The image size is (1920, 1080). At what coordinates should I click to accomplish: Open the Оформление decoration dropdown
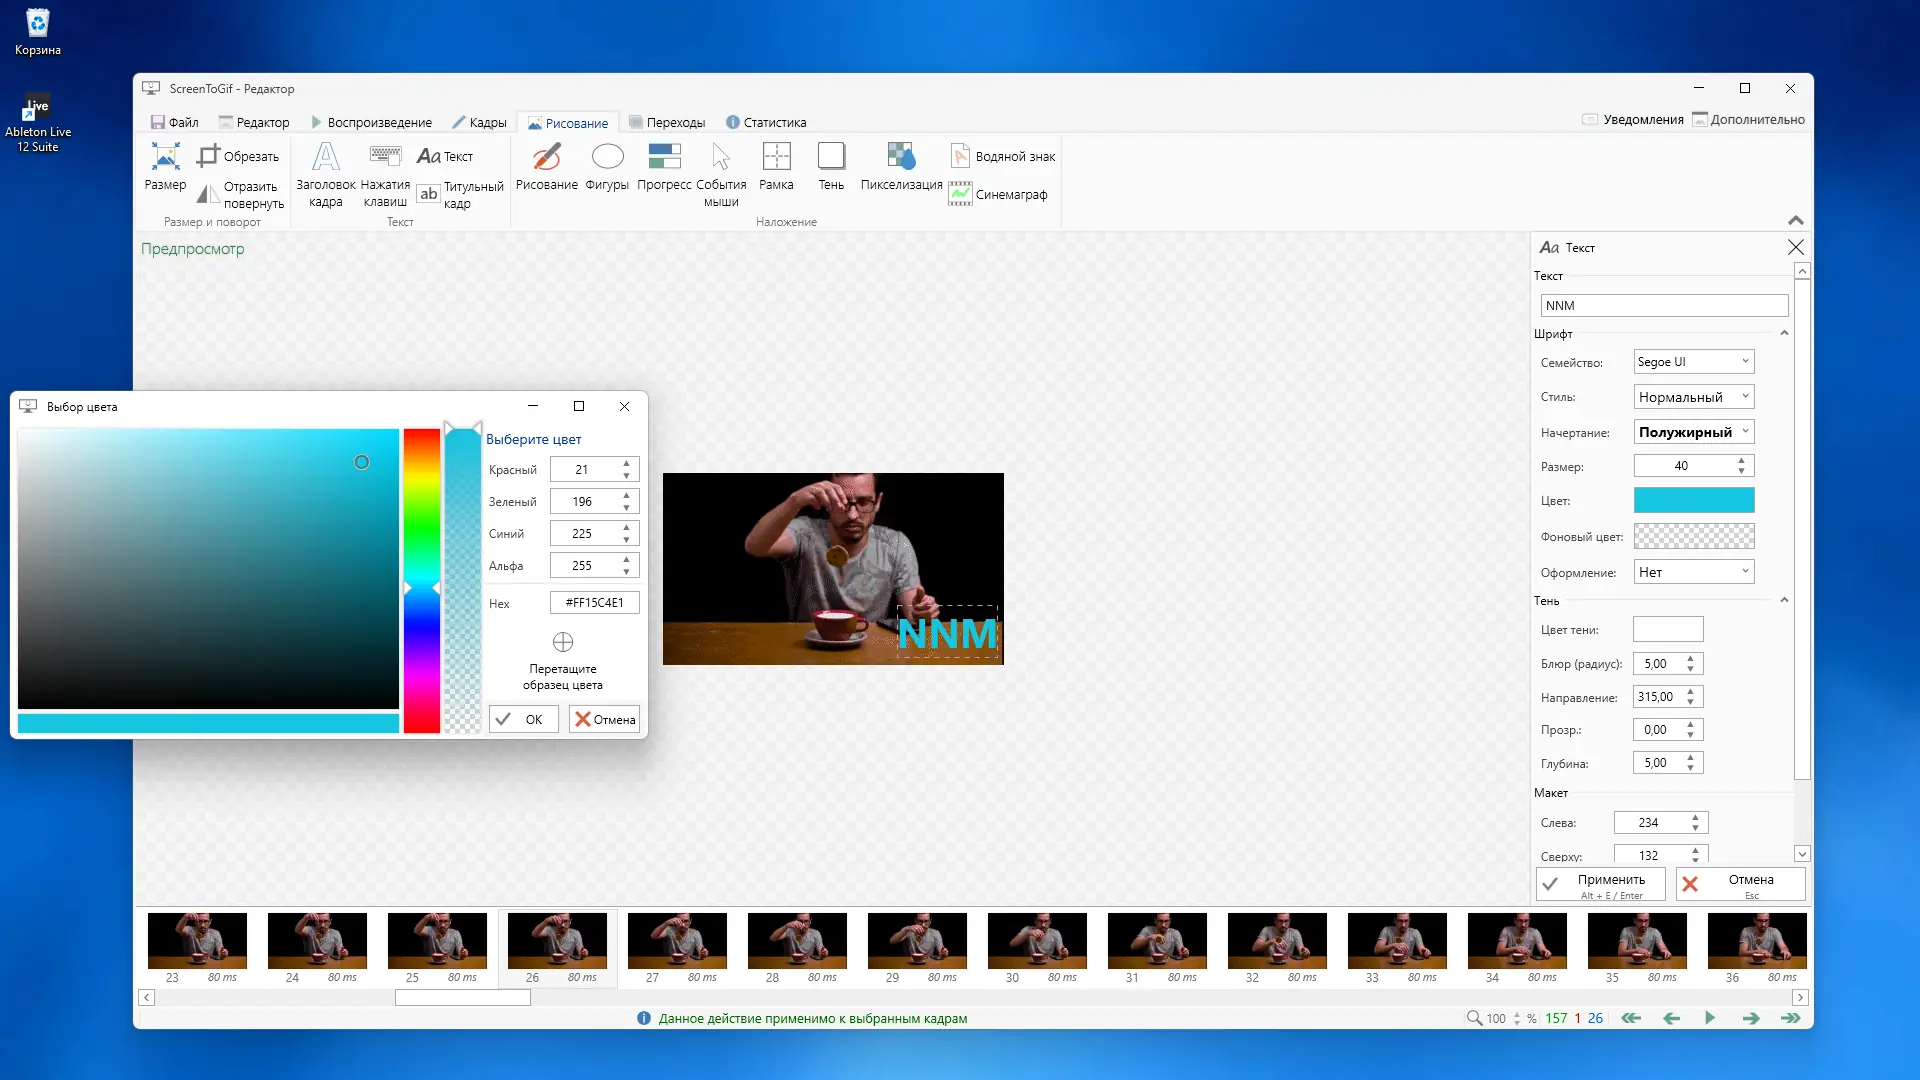point(1694,572)
